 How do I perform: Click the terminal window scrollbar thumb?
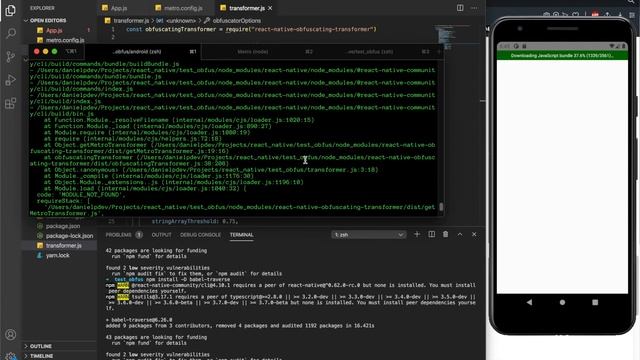tap(441, 207)
